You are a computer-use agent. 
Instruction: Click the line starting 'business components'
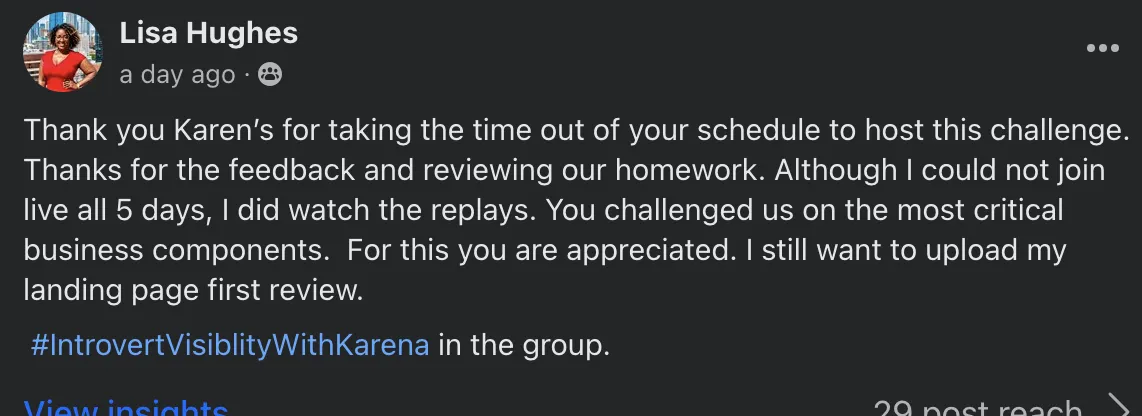tap(545, 251)
